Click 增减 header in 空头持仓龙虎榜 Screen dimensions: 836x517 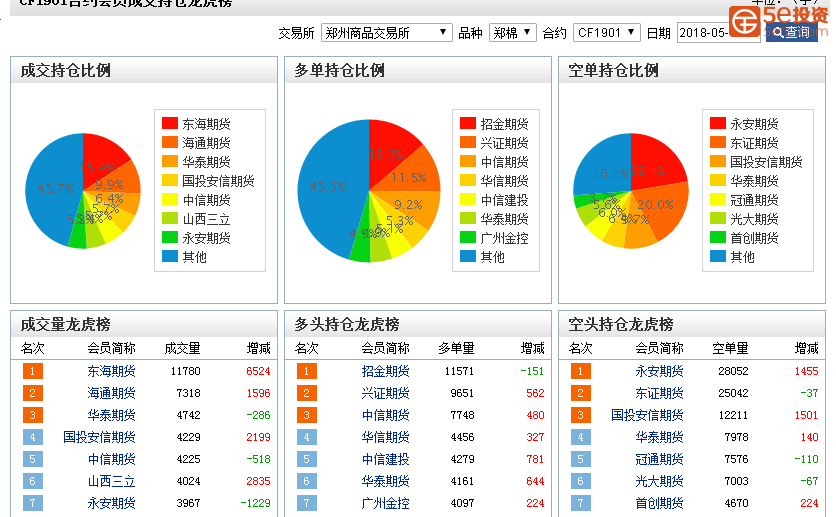tap(806, 349)
